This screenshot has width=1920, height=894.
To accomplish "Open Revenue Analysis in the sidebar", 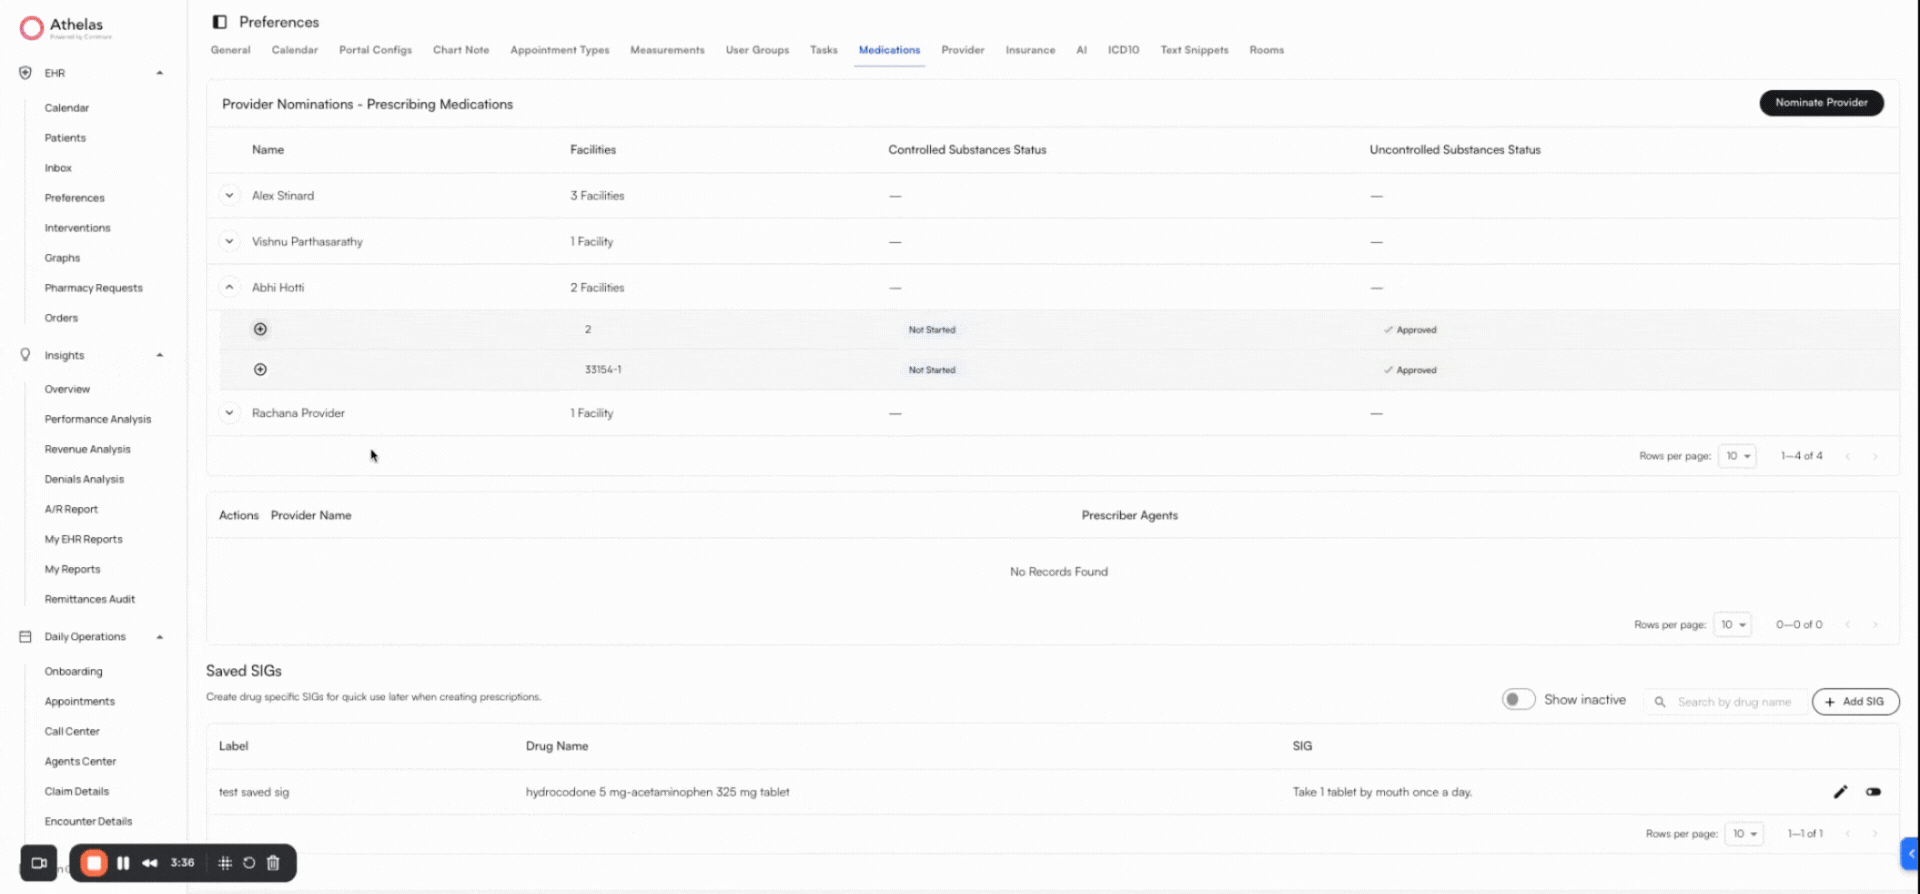I will tap(88, 449).
